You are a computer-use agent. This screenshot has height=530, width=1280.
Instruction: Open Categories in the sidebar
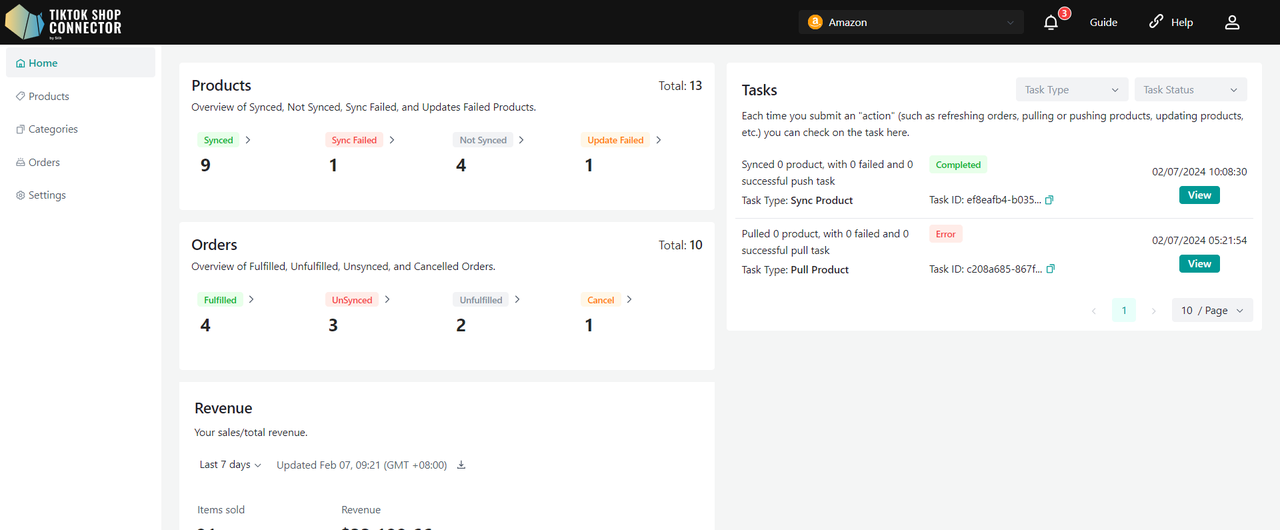(x=53, y=129)
